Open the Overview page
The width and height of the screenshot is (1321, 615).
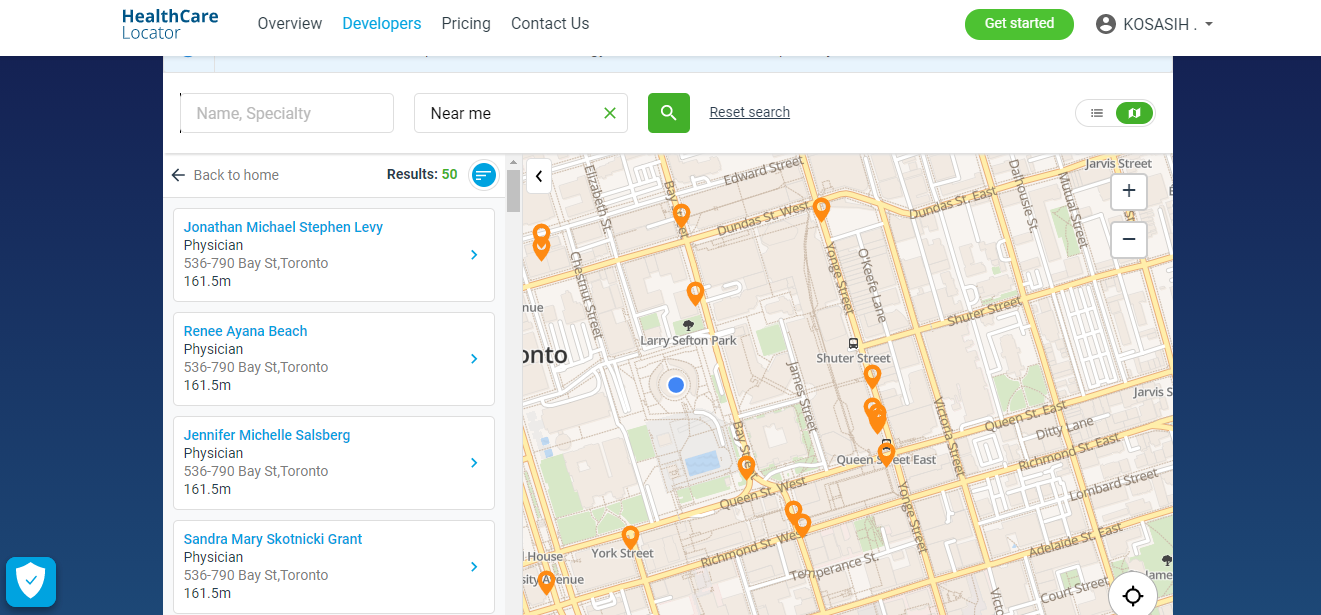coord(290,23)
